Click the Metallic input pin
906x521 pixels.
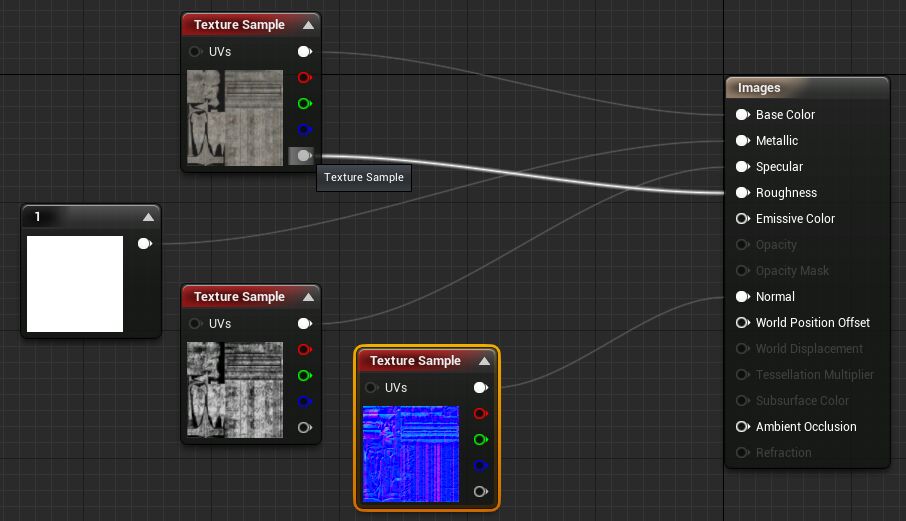pyautogui.click(x=742, y=141)
